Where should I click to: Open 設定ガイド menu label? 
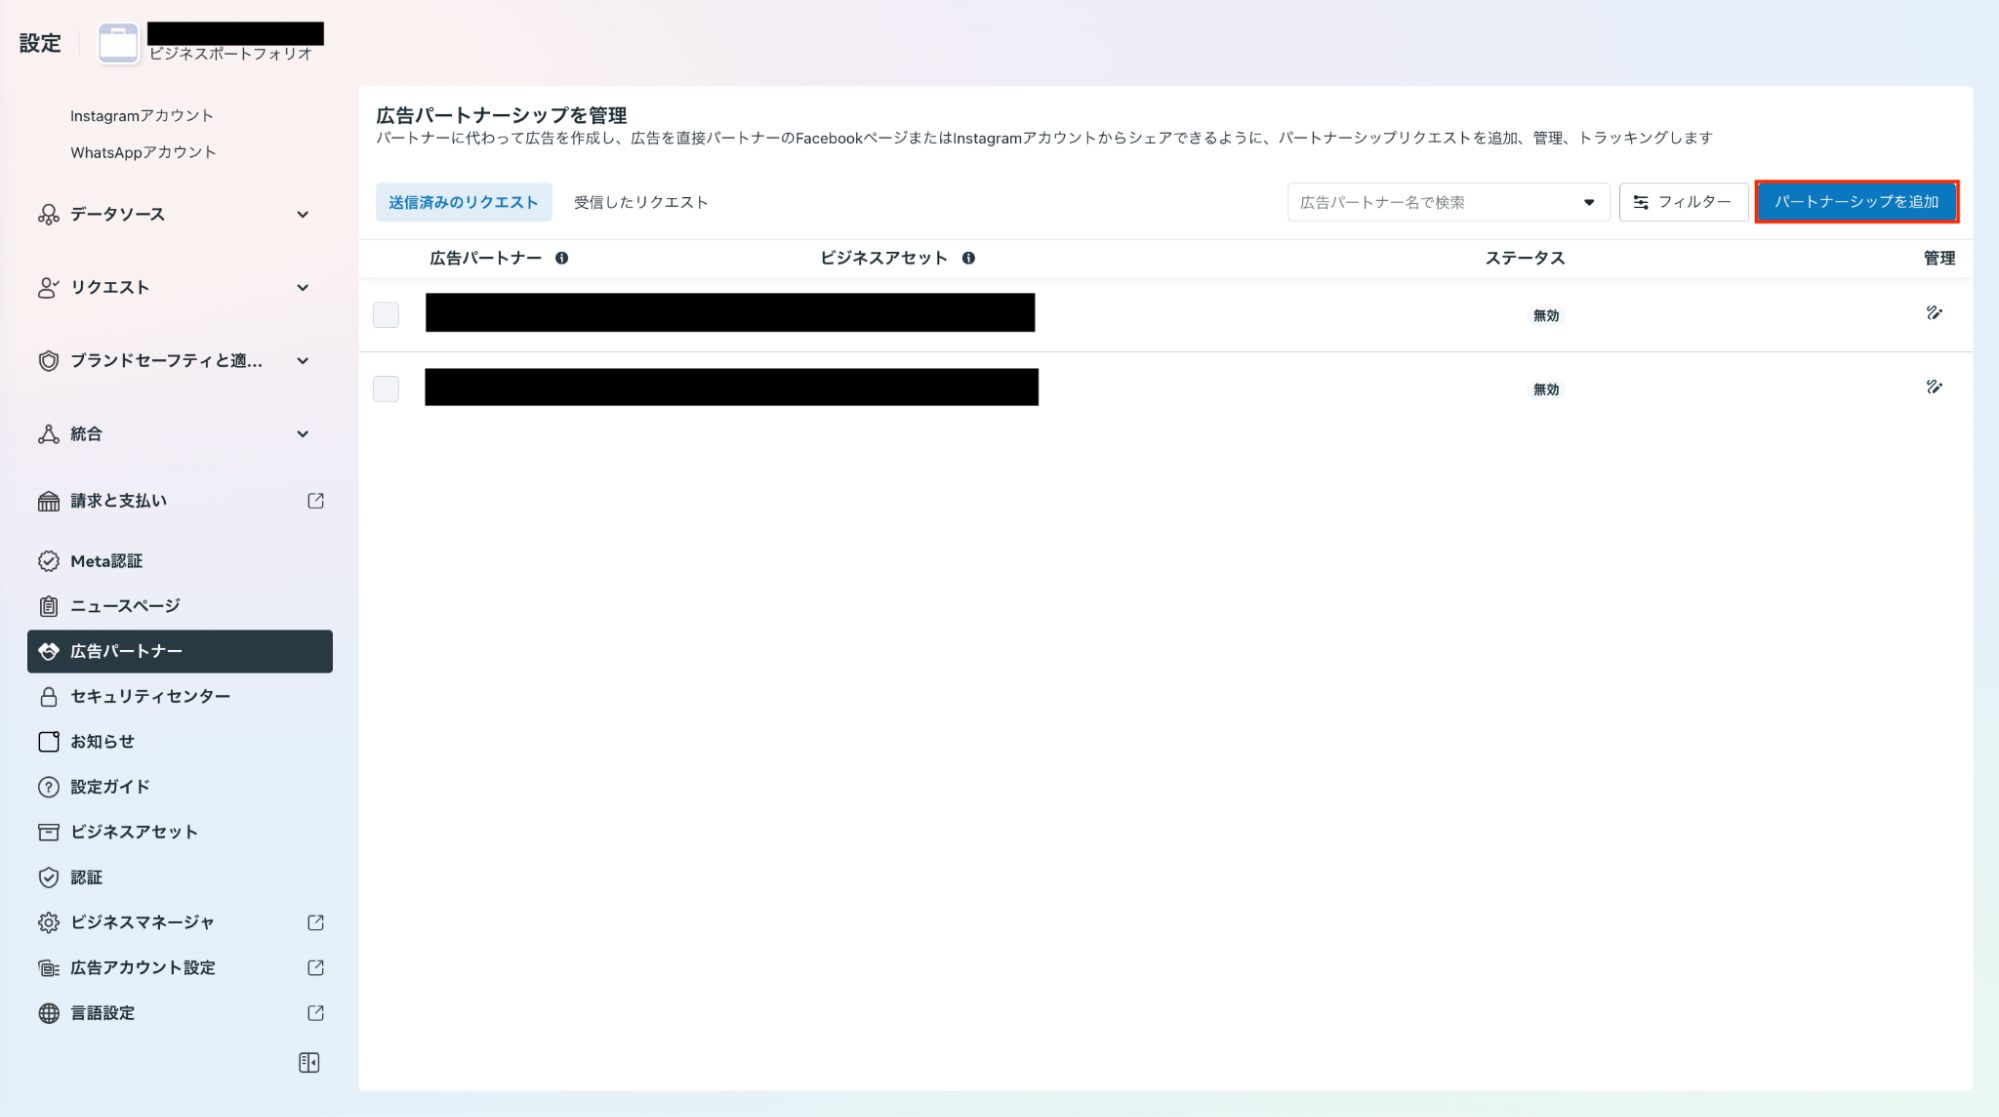click(x=110, y=787)
